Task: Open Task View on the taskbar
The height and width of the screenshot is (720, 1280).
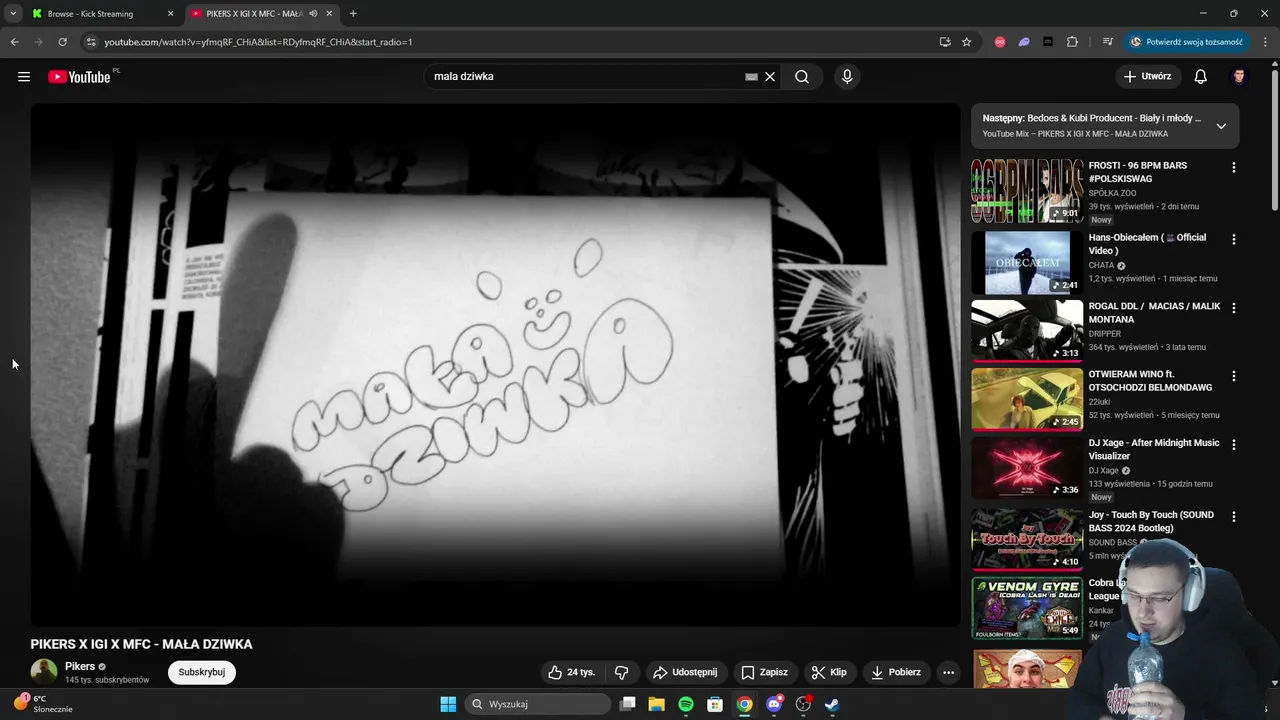Action: pos(627,704)
